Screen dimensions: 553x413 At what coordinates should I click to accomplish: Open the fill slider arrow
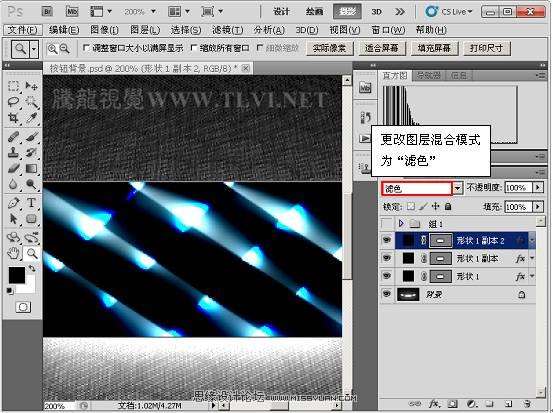coord(538,206)
